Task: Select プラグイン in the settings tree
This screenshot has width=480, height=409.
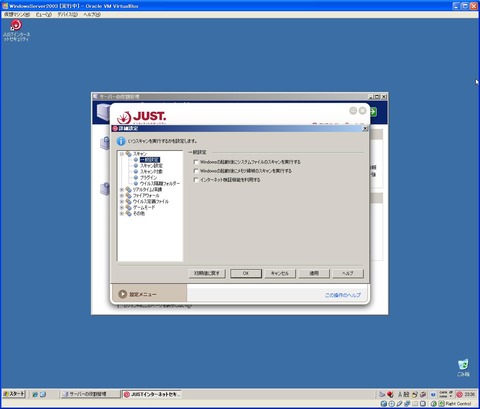Action: click(x=148, y=178)
